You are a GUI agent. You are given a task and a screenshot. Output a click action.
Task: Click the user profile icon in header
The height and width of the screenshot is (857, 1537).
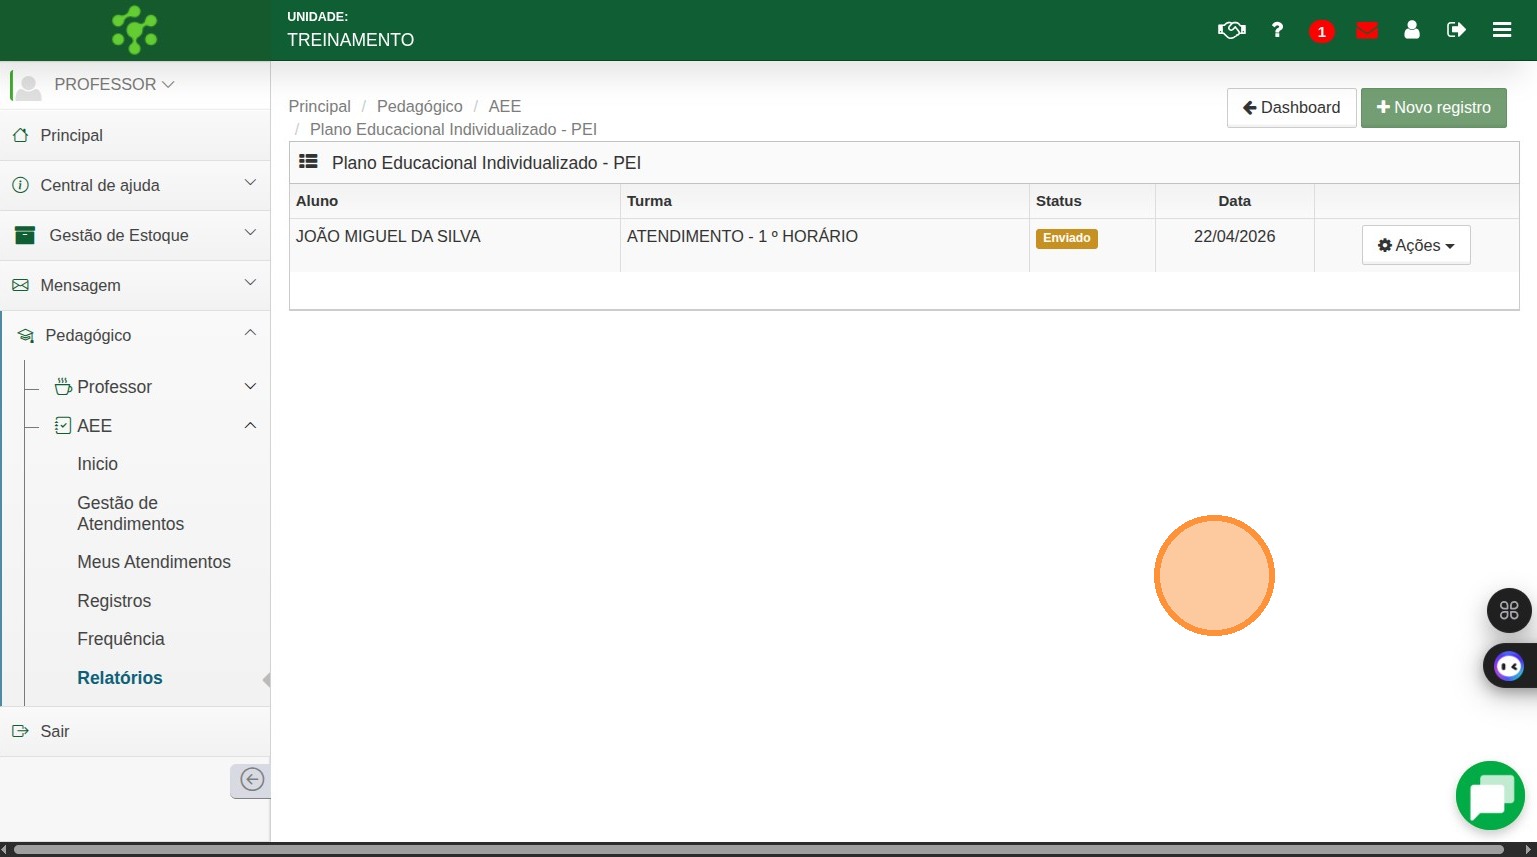(1412, 30)
